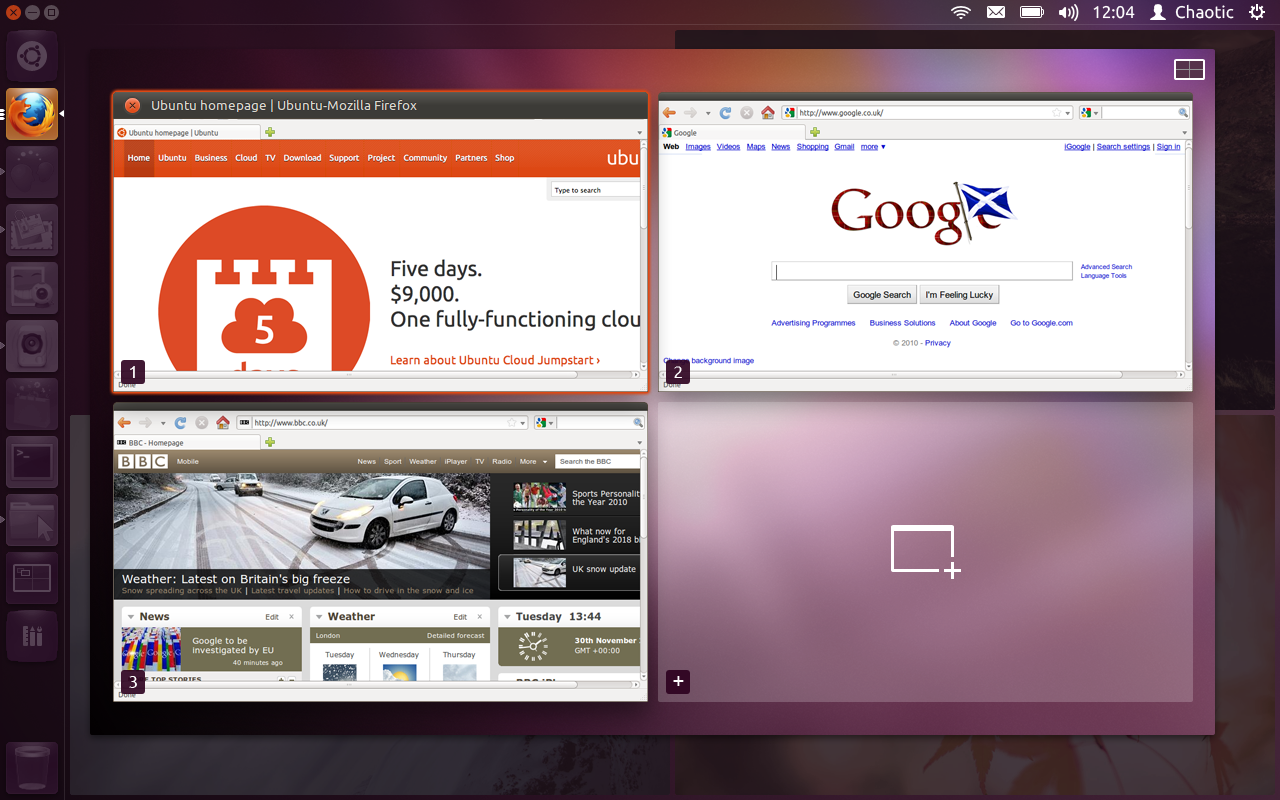Collapse the BBC Weather widget arrow
Screen dimensions: 1280x800
pyautogui.click(x=318, y=617)
